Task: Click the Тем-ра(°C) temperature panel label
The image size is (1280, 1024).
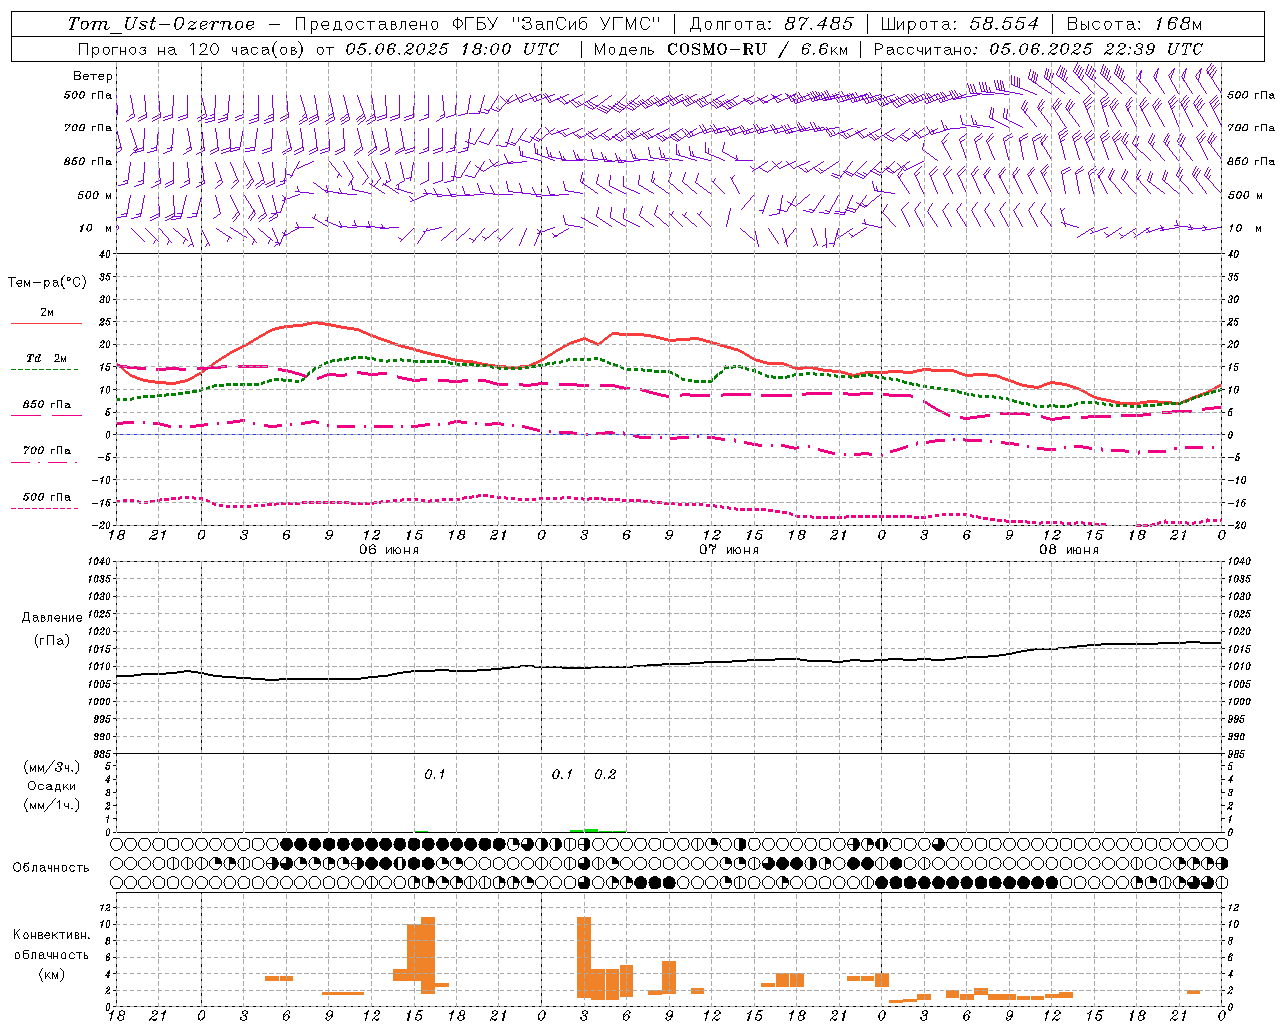Action: tap(47, 283)
